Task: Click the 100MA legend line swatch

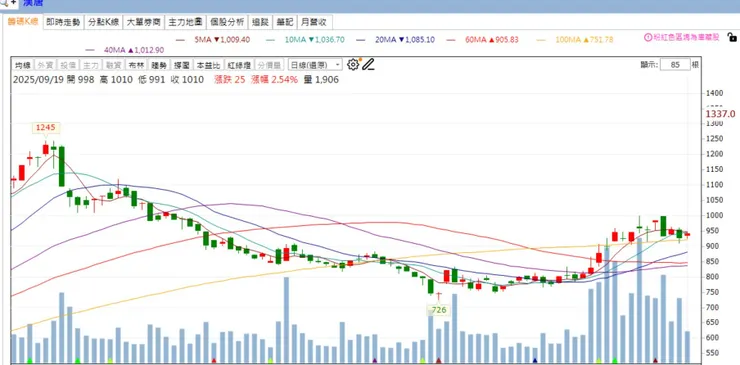Action: click(x=541, y=40)
